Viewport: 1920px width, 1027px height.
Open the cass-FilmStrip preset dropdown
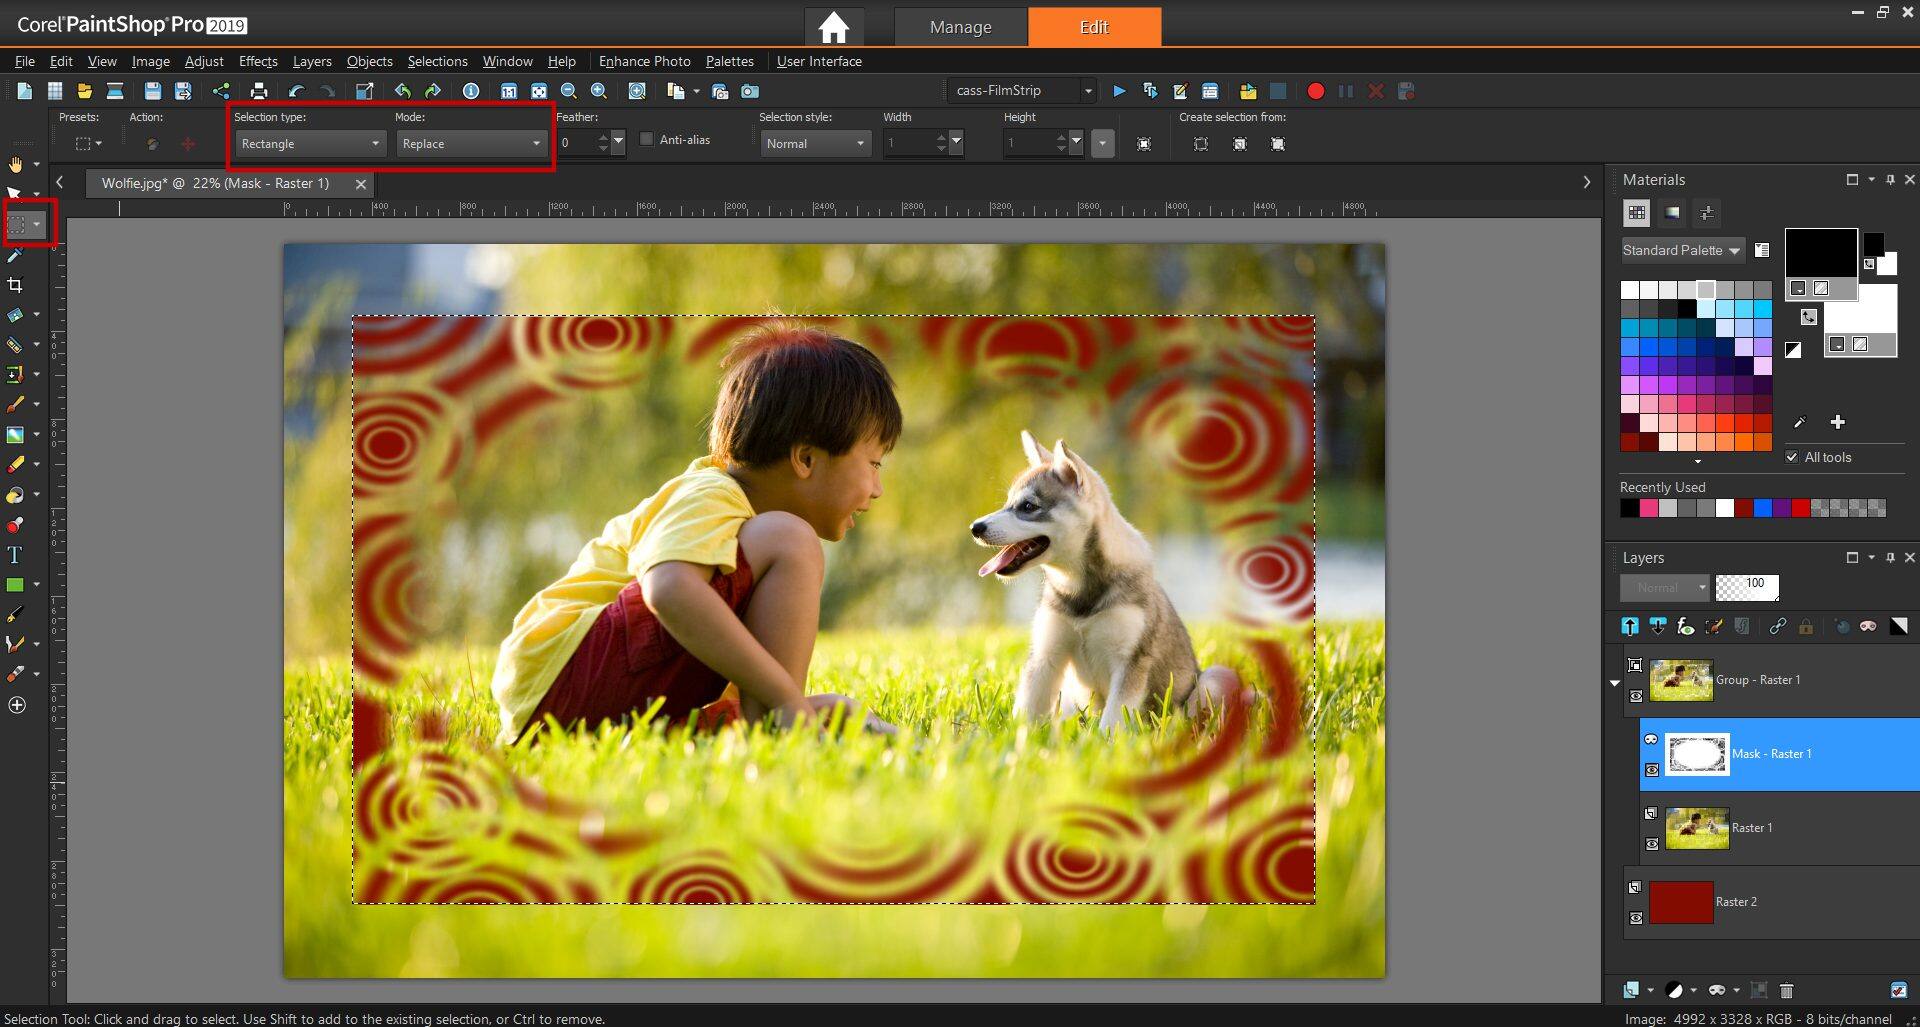1088,90
